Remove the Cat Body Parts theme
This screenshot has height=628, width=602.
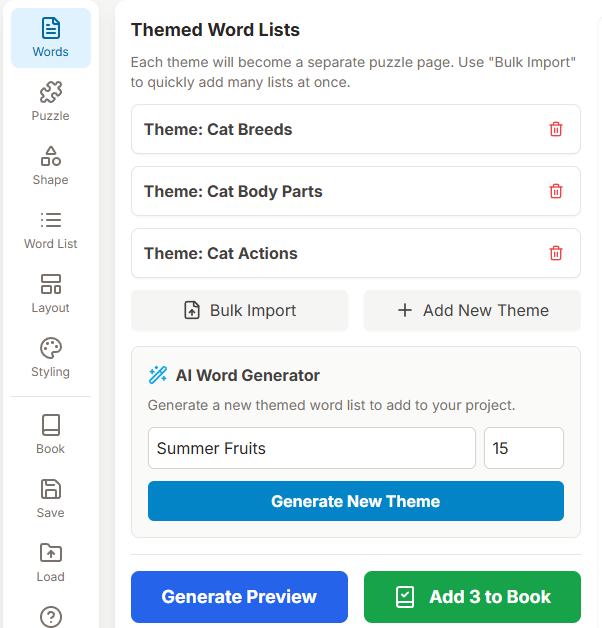556,191
